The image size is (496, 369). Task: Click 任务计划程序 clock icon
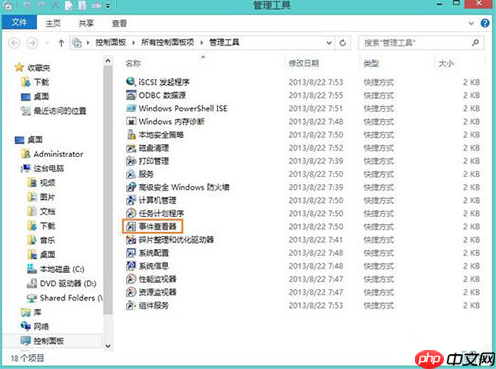coord(131,213)
